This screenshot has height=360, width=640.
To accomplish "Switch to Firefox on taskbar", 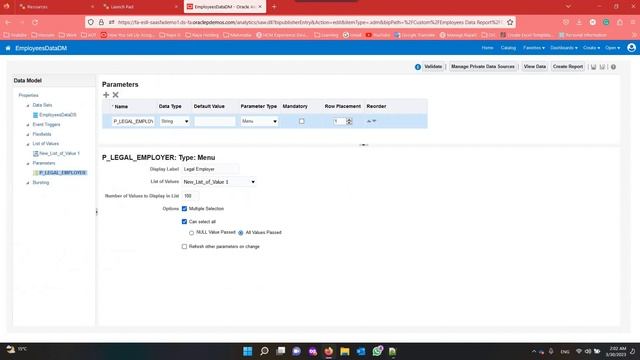I will [x=329, y=351].
